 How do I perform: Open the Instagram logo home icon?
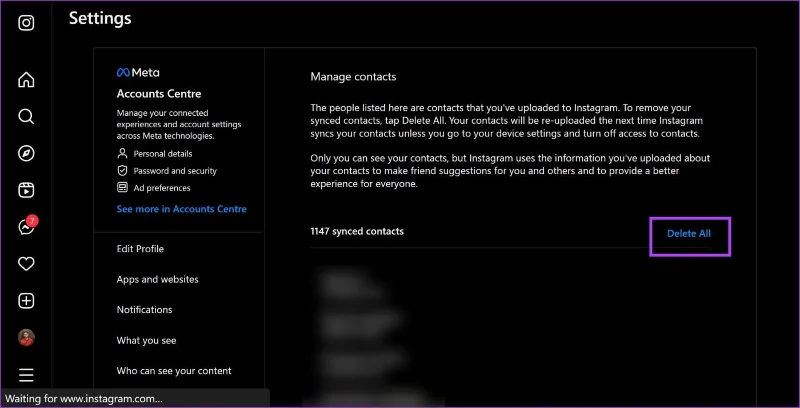pos(26,23)
